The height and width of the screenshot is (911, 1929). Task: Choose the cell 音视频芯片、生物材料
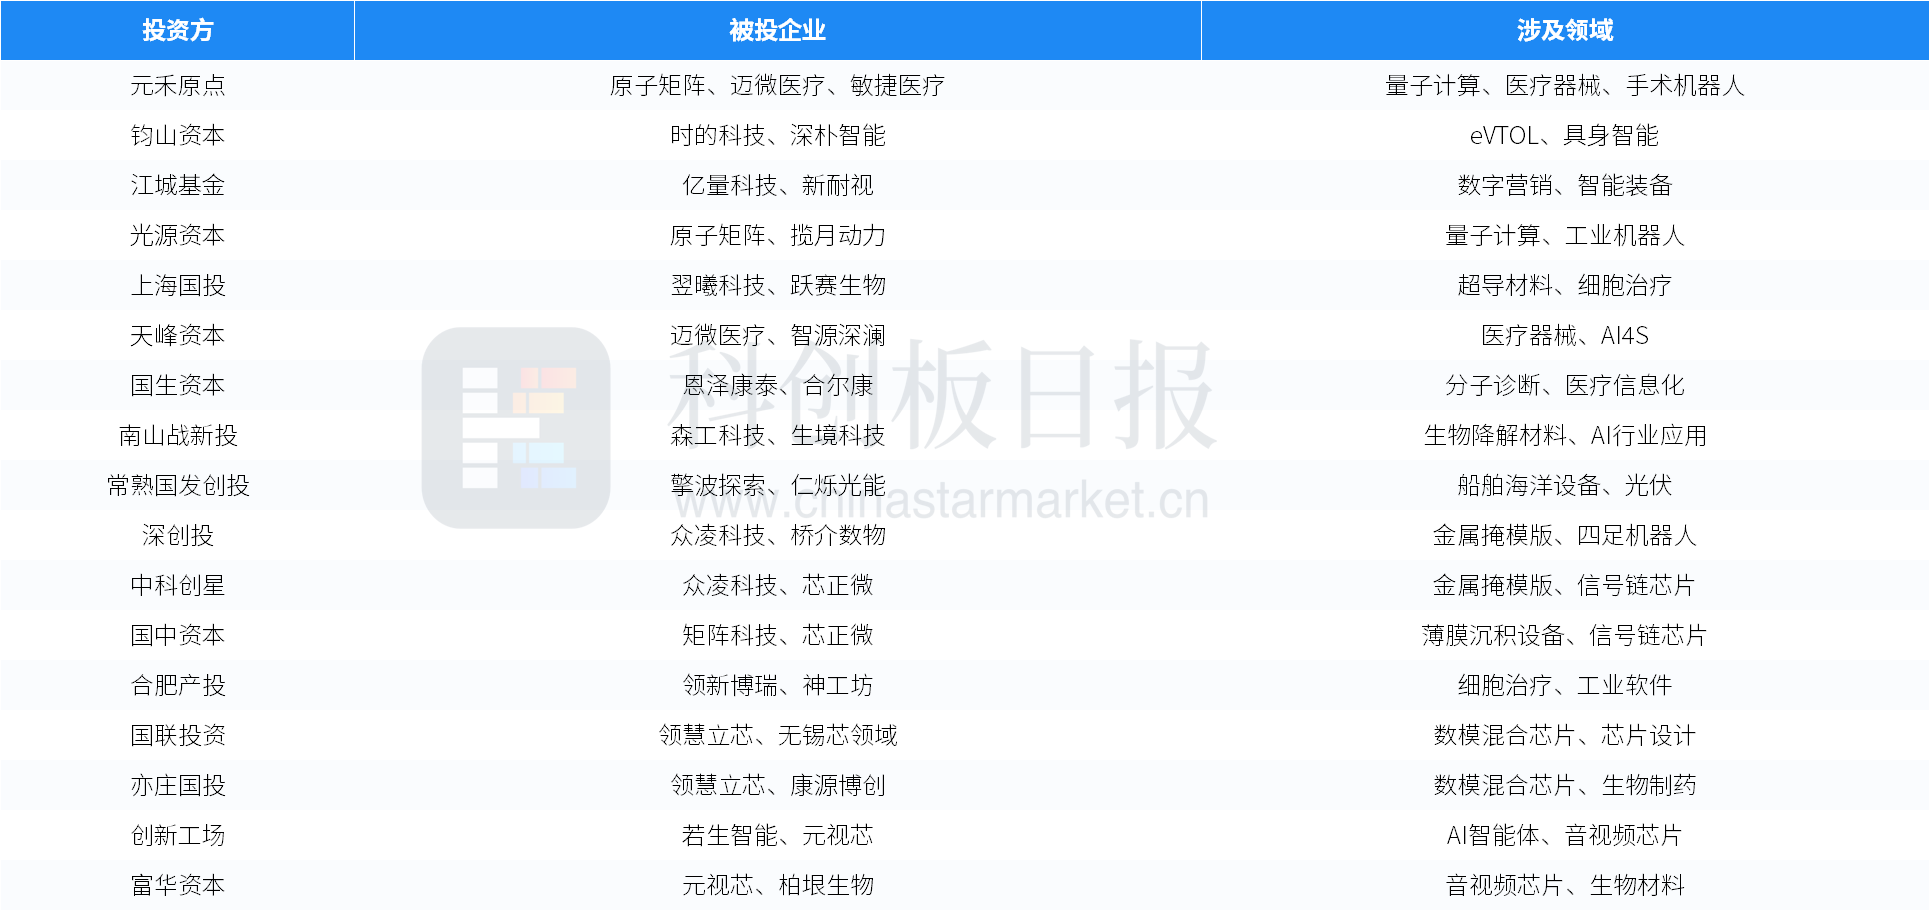click(x=1565, y=885)
